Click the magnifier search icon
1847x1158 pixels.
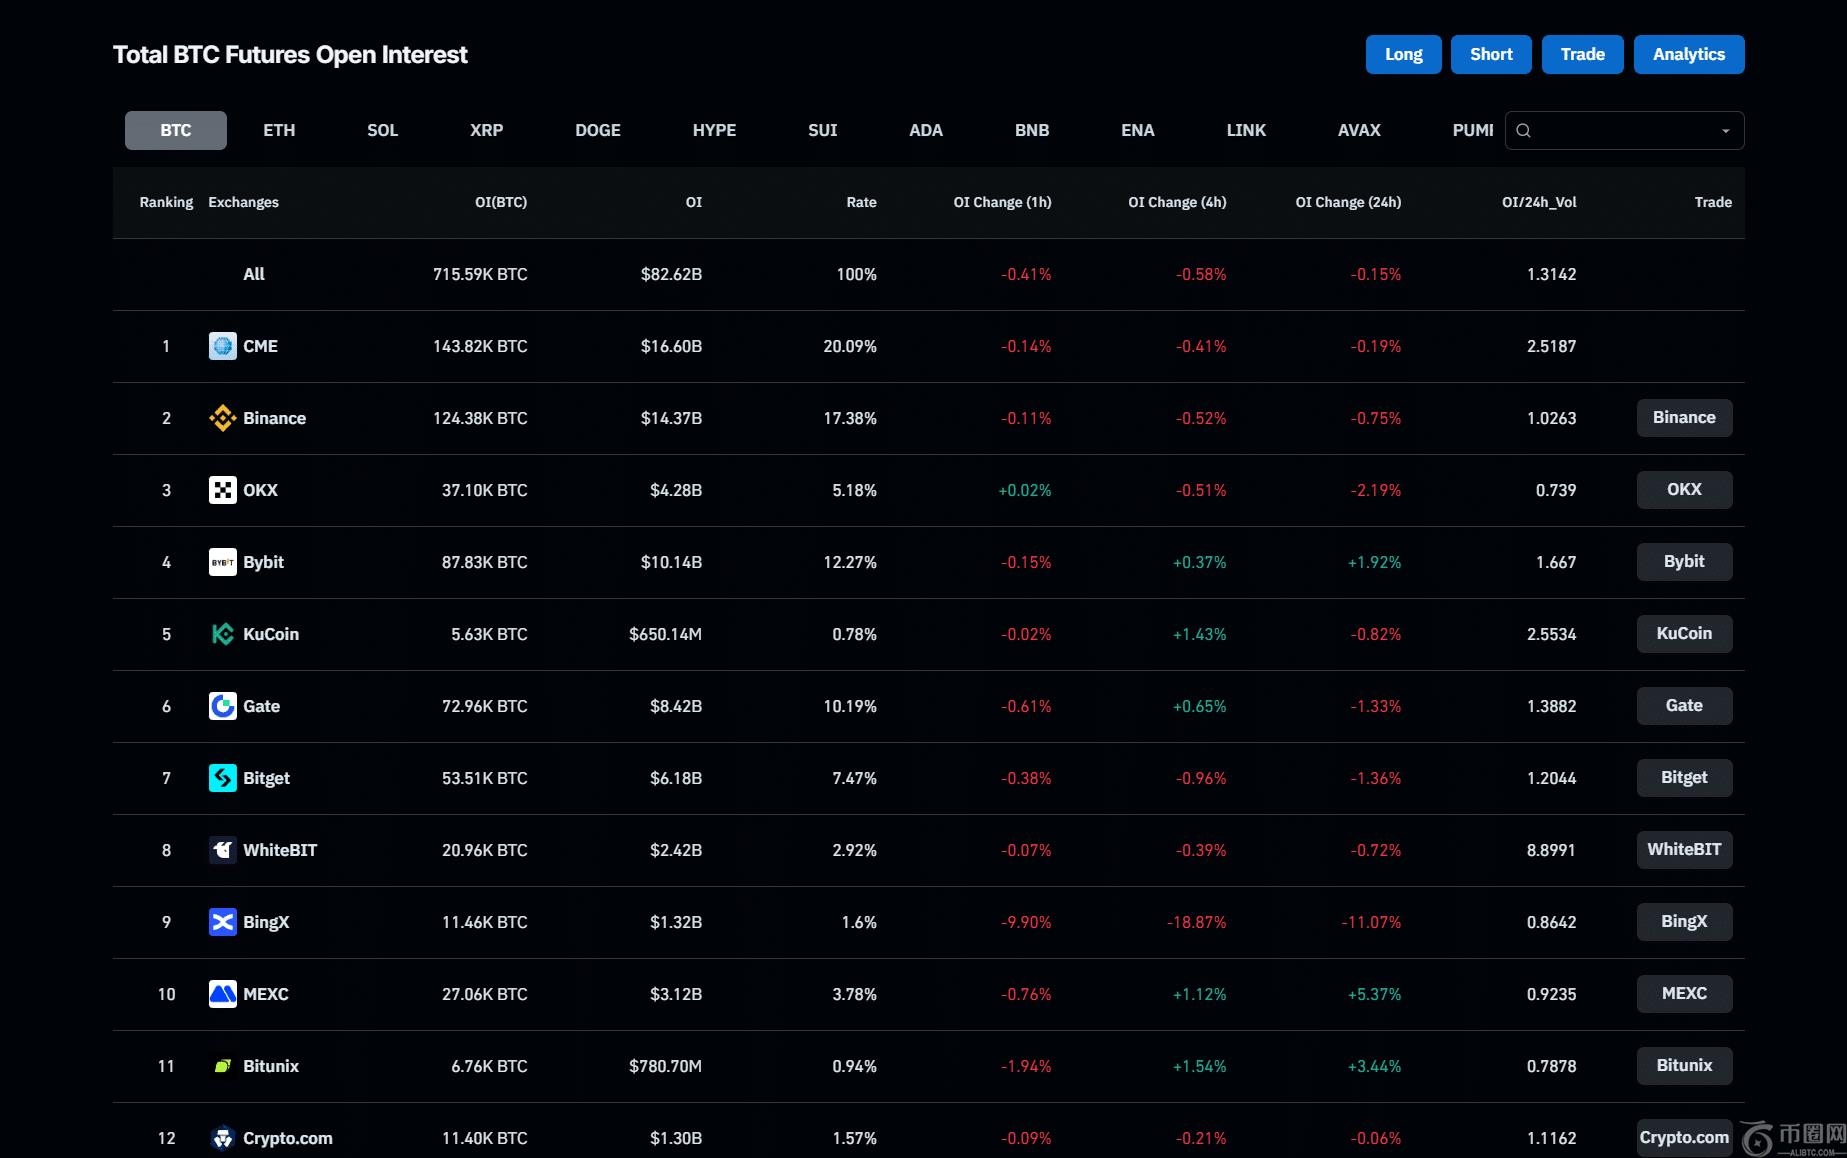point(1523,131)
